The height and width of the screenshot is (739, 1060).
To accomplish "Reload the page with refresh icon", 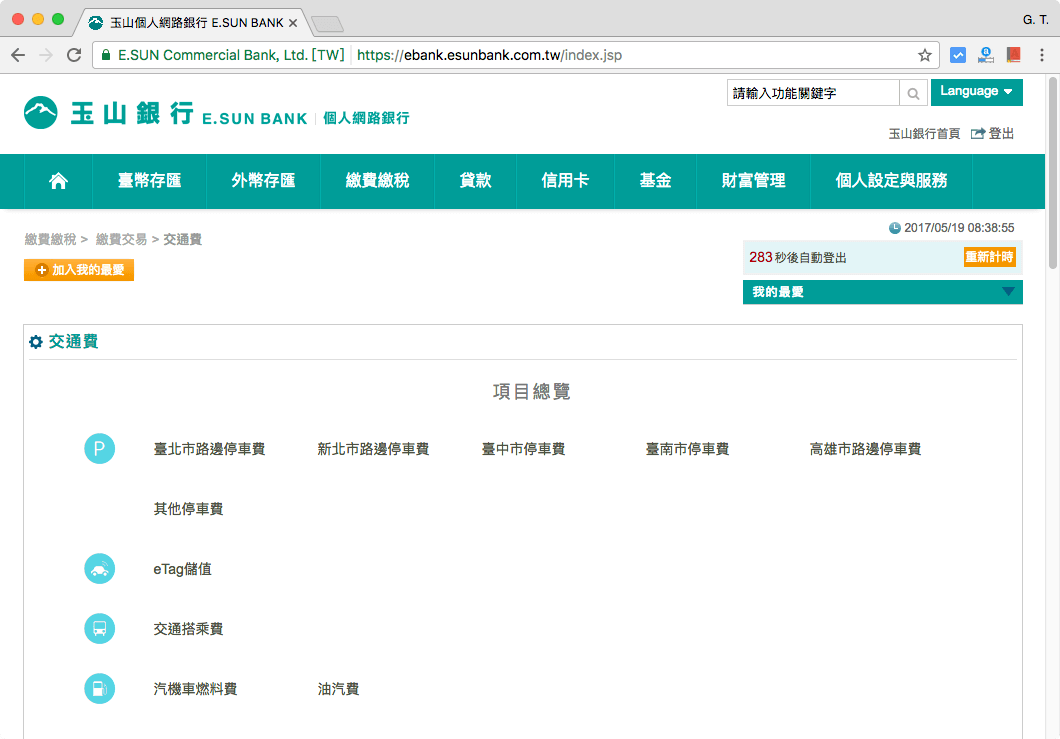I will tap(74, 55).
